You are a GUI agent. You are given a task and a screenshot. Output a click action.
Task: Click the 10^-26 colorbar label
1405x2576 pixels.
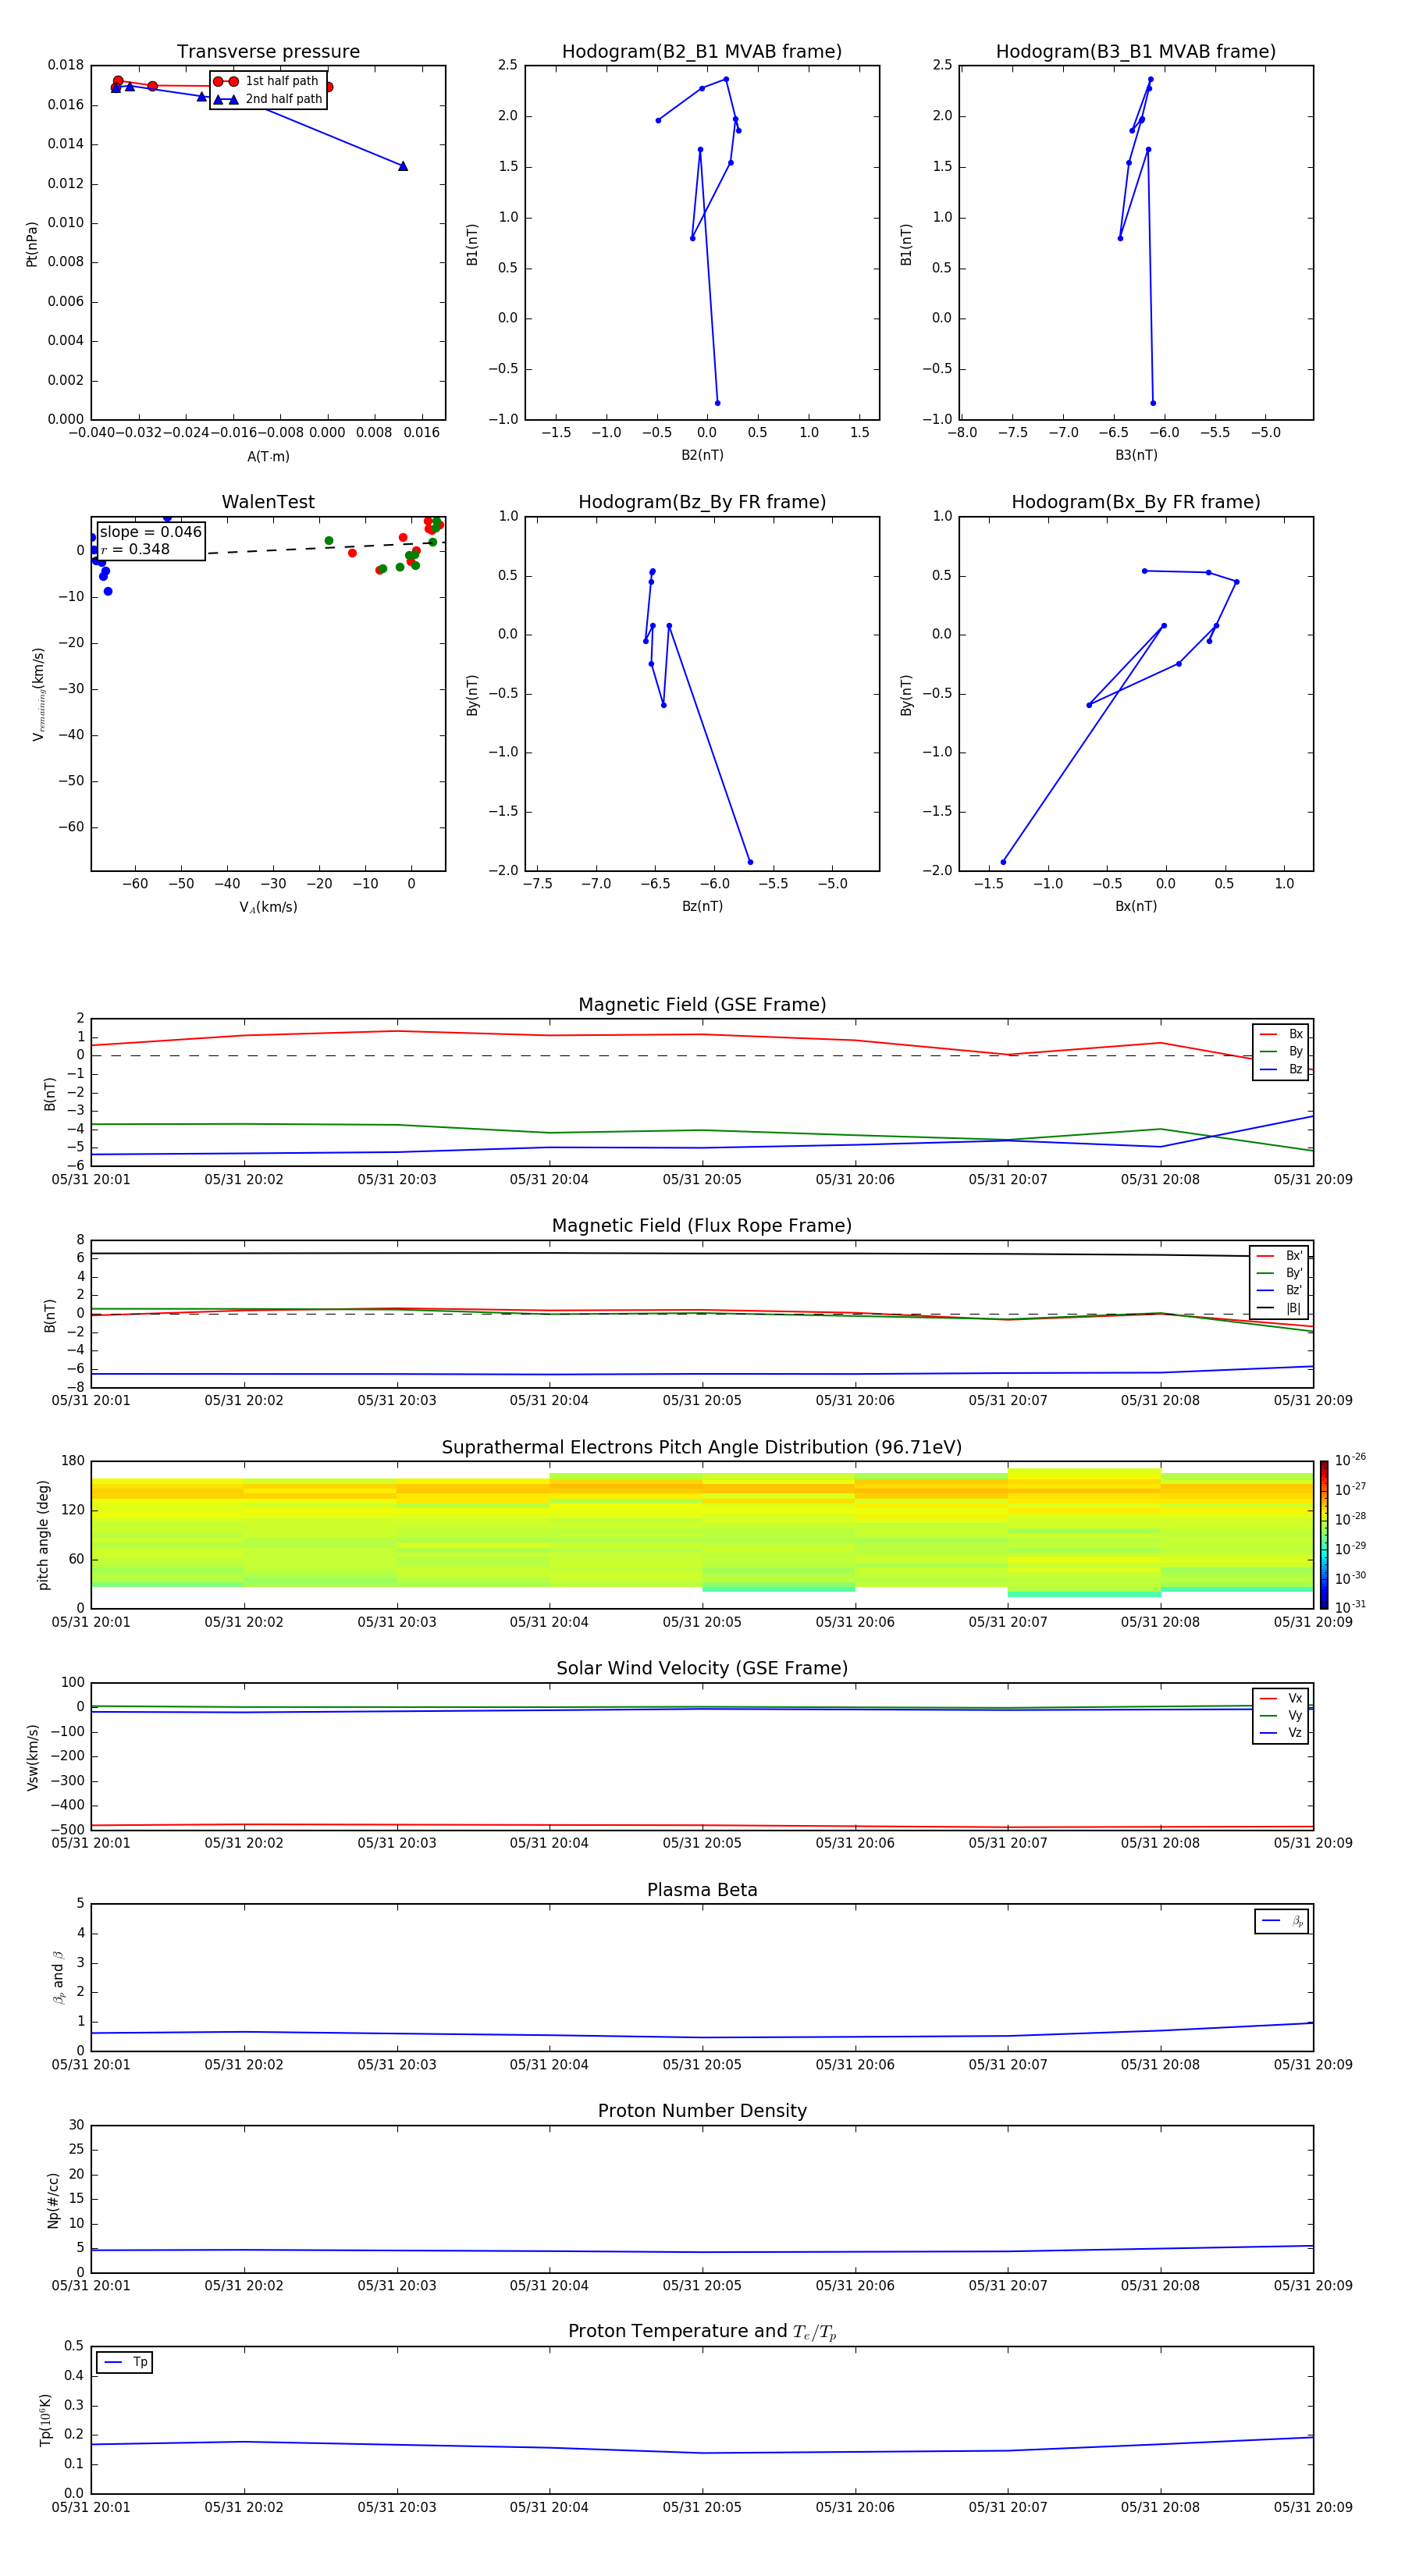pyautogui.click(x=1350, y=1460)
